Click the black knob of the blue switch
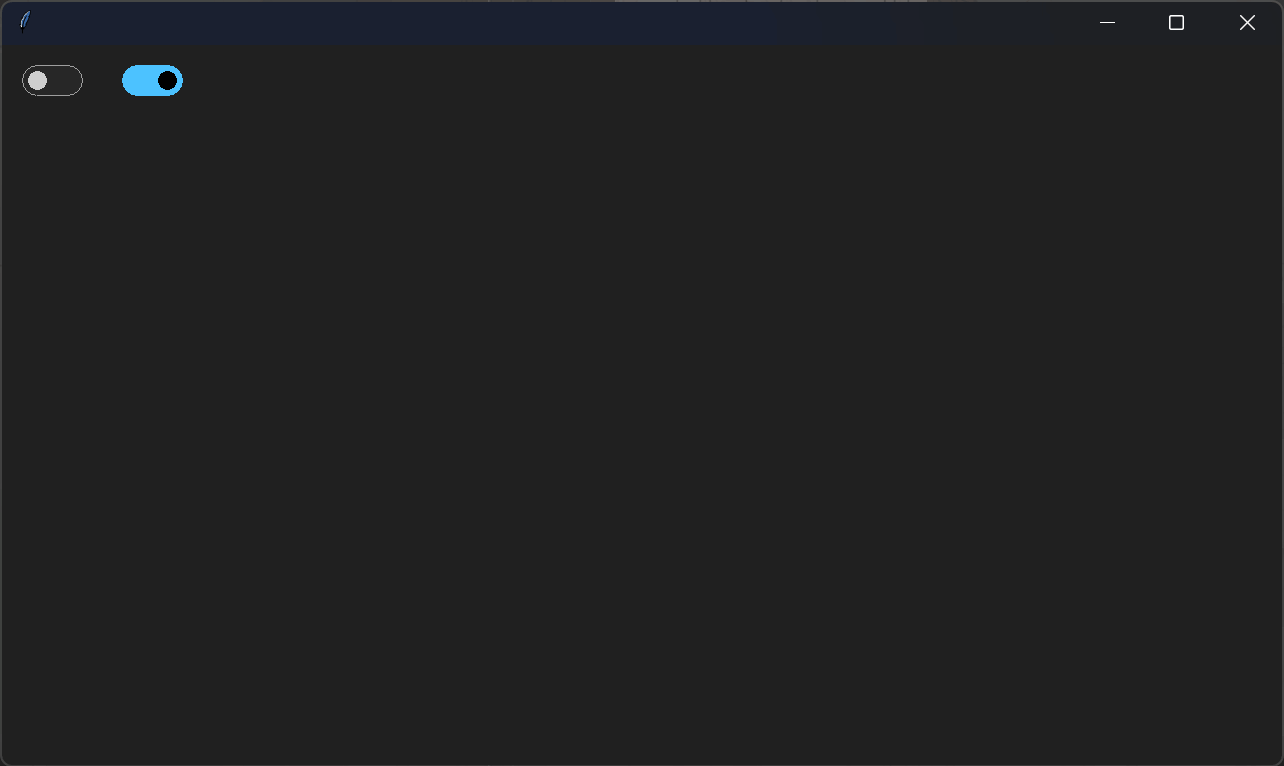The height and width of the screenshot is (766, 1284). (x=167, y=81)
